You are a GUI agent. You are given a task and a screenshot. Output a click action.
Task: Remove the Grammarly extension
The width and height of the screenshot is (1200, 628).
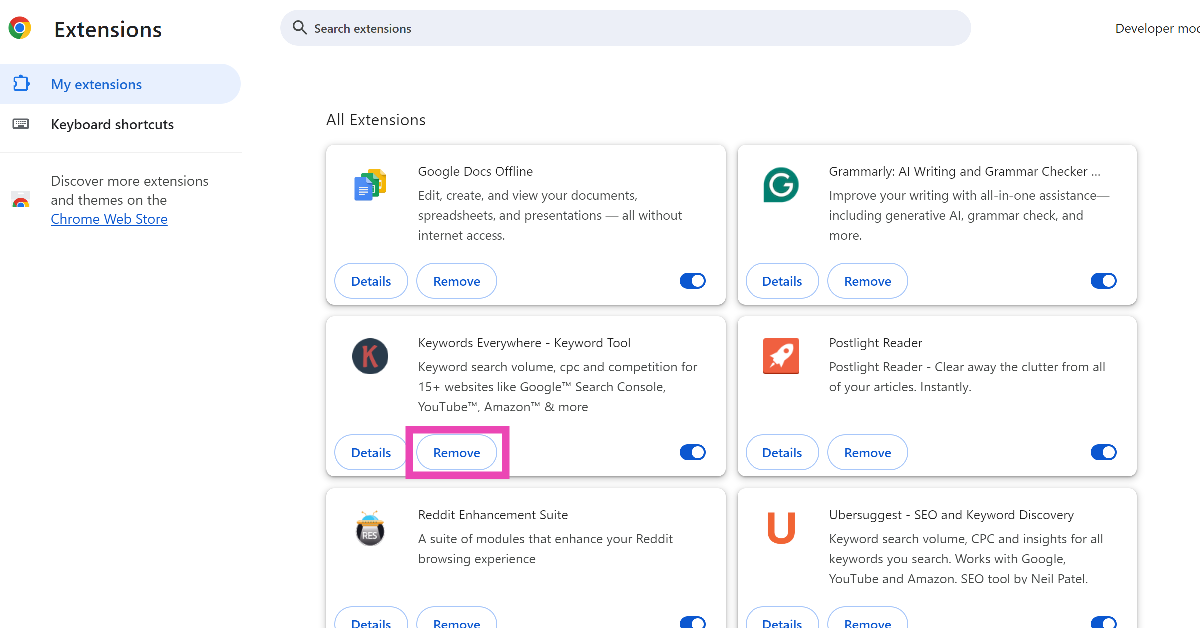[x=867, y=282]
